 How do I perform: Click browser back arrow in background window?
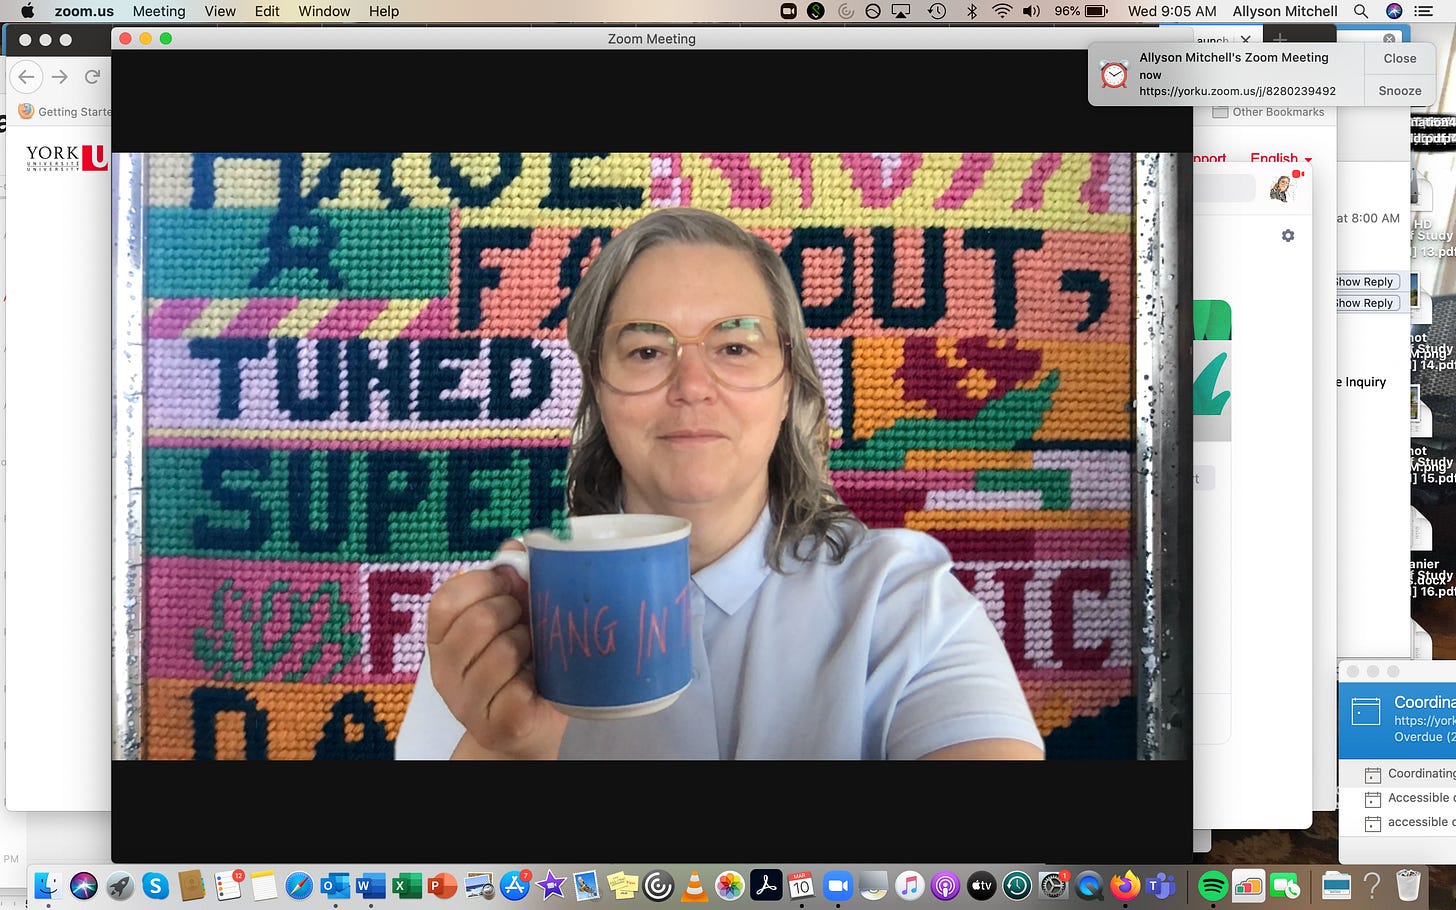click(x=27, y=77)
